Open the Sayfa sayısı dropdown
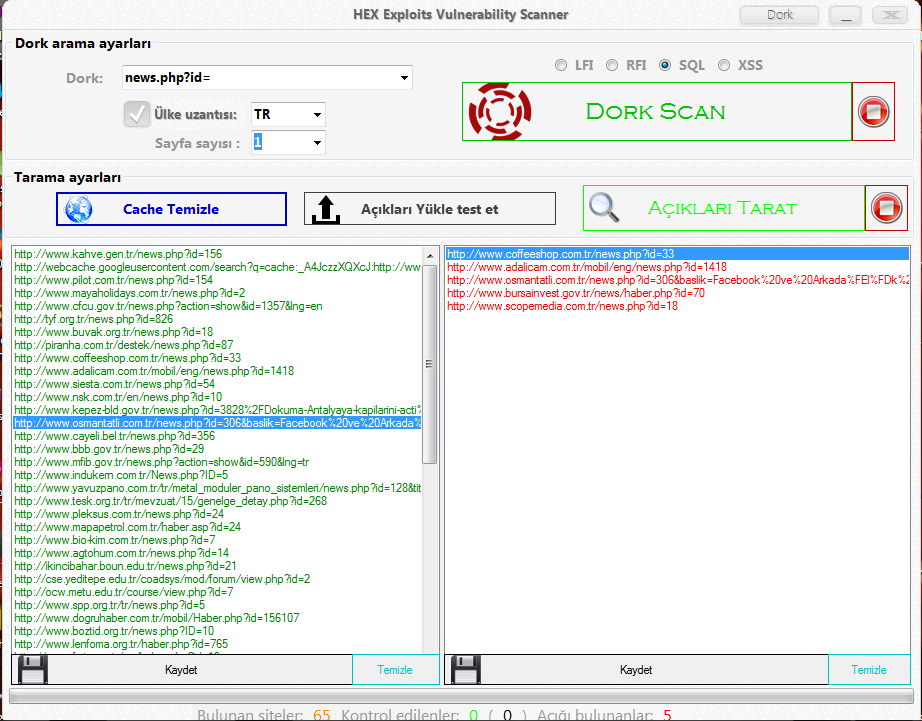This screenshot has height=721, width=922. tap(317, 143)
